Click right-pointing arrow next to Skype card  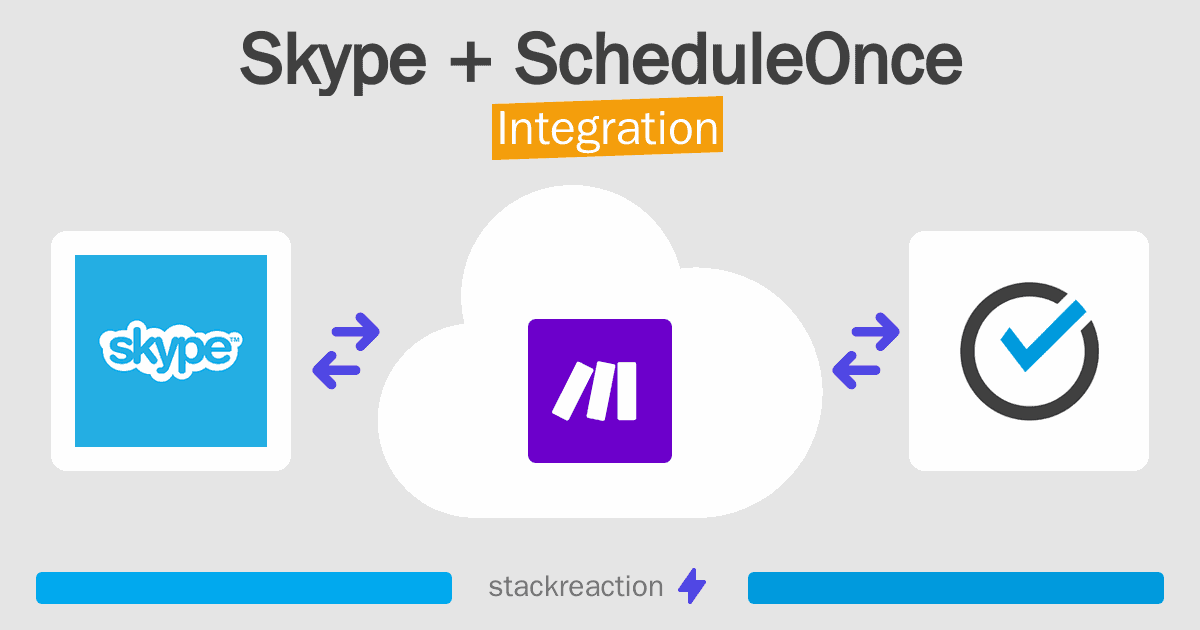(354, 330)
